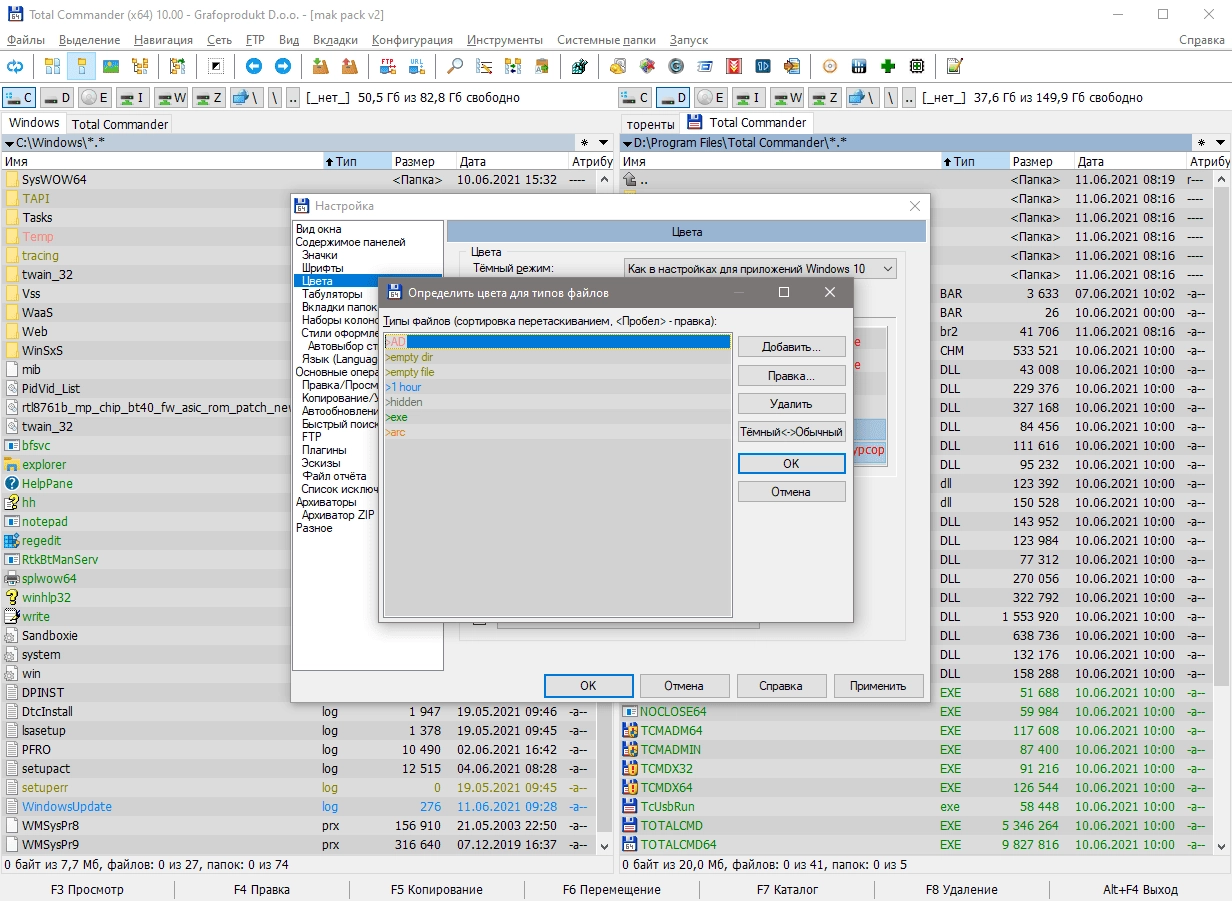Click the invert selection icon

216,66
